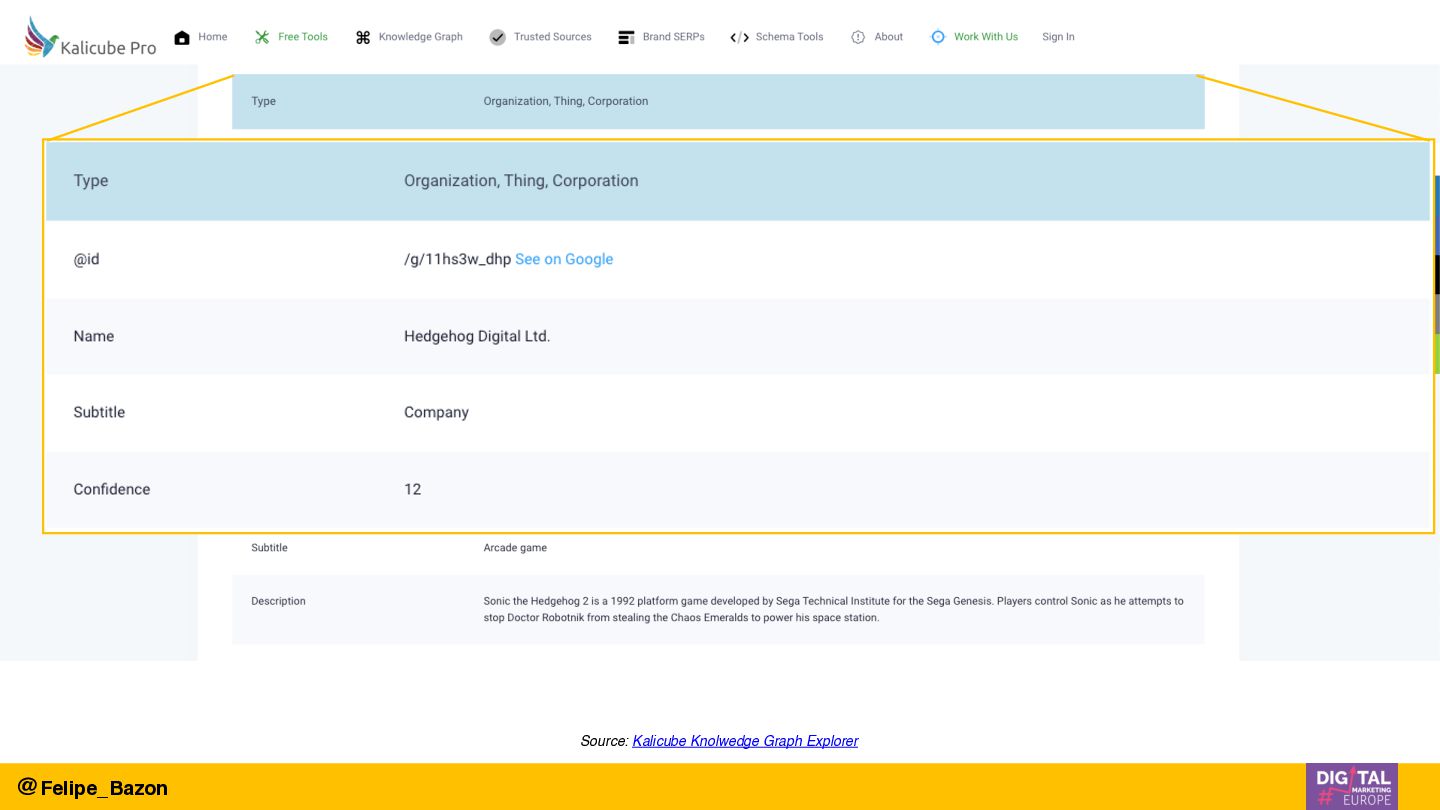The height and width of the screenshot is (810, 1440).
Task: Click the small Organization, Thing, Corporation text
Action: (x=566, y=101)
